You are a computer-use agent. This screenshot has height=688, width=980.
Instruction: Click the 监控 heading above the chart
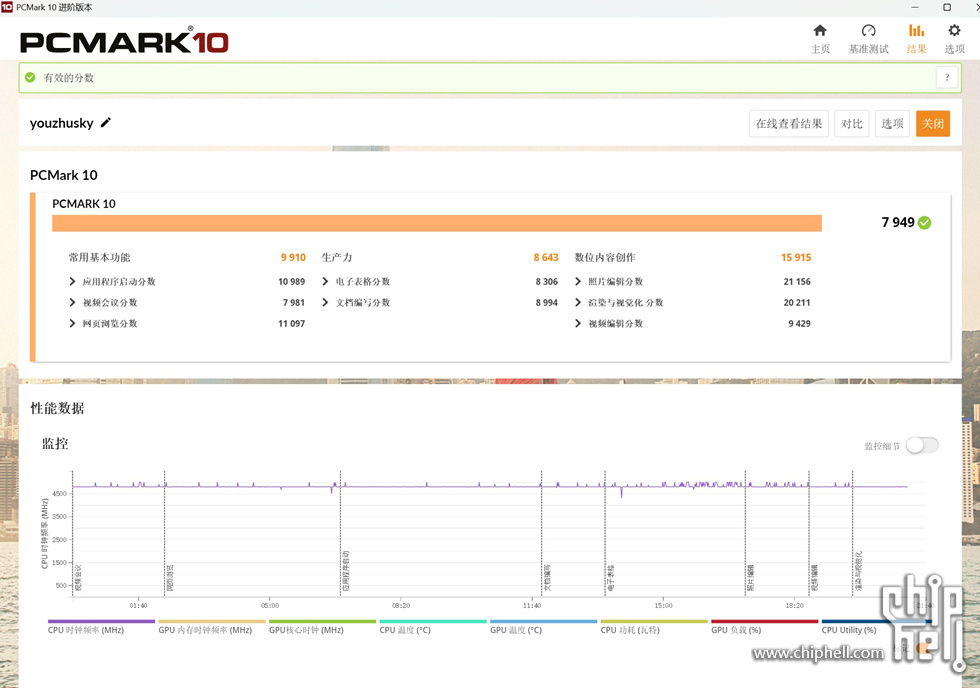click(x=55, y=444)
